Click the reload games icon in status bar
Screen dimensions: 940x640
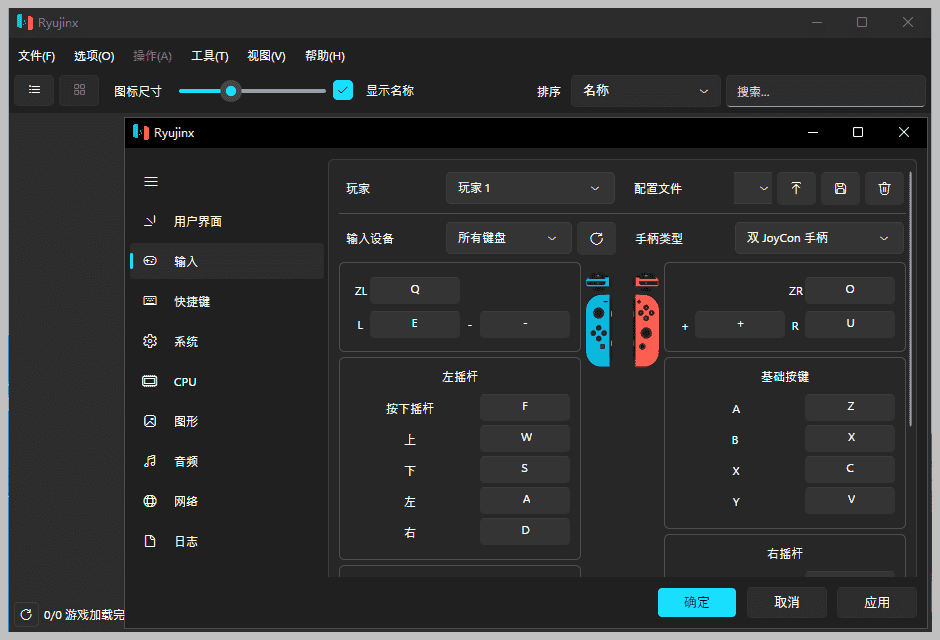point(26,615)
